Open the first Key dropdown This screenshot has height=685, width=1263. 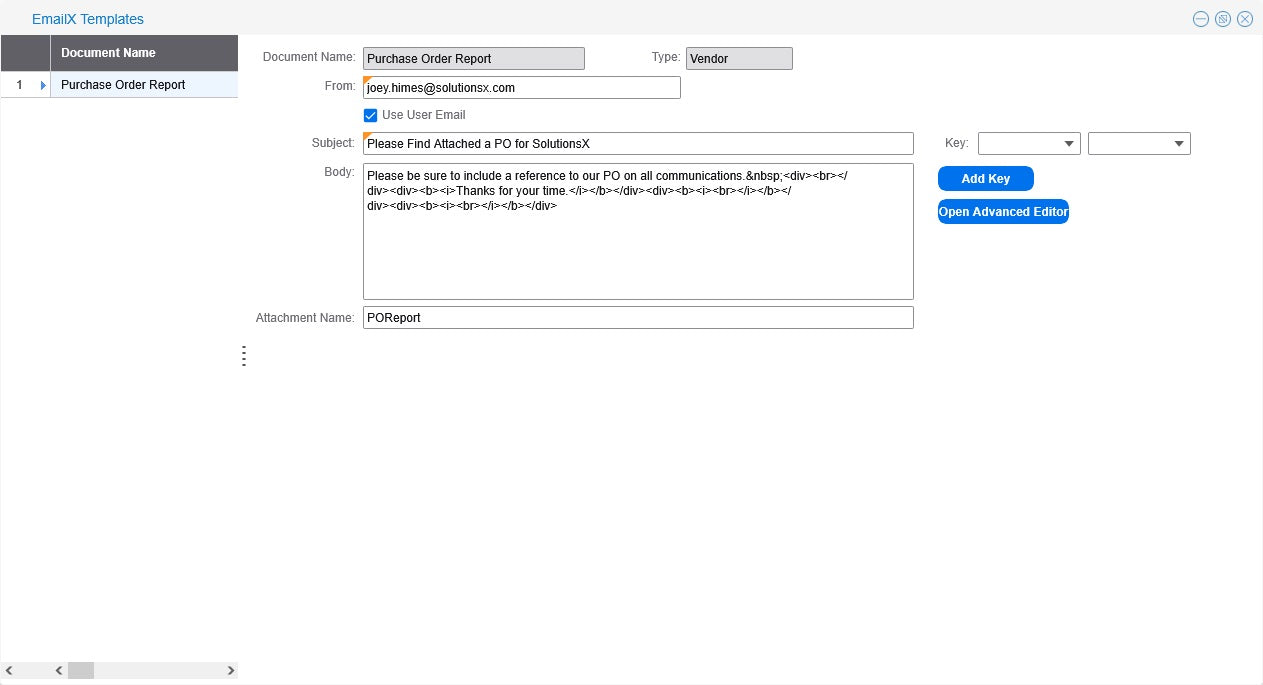pos(1029,144)
